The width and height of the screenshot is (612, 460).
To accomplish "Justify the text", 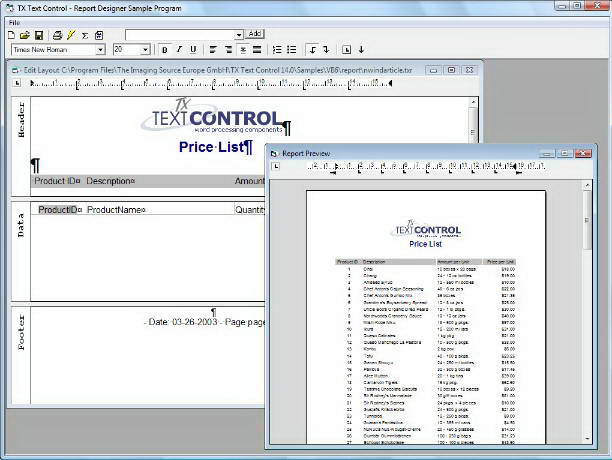I will click(257, 50).
